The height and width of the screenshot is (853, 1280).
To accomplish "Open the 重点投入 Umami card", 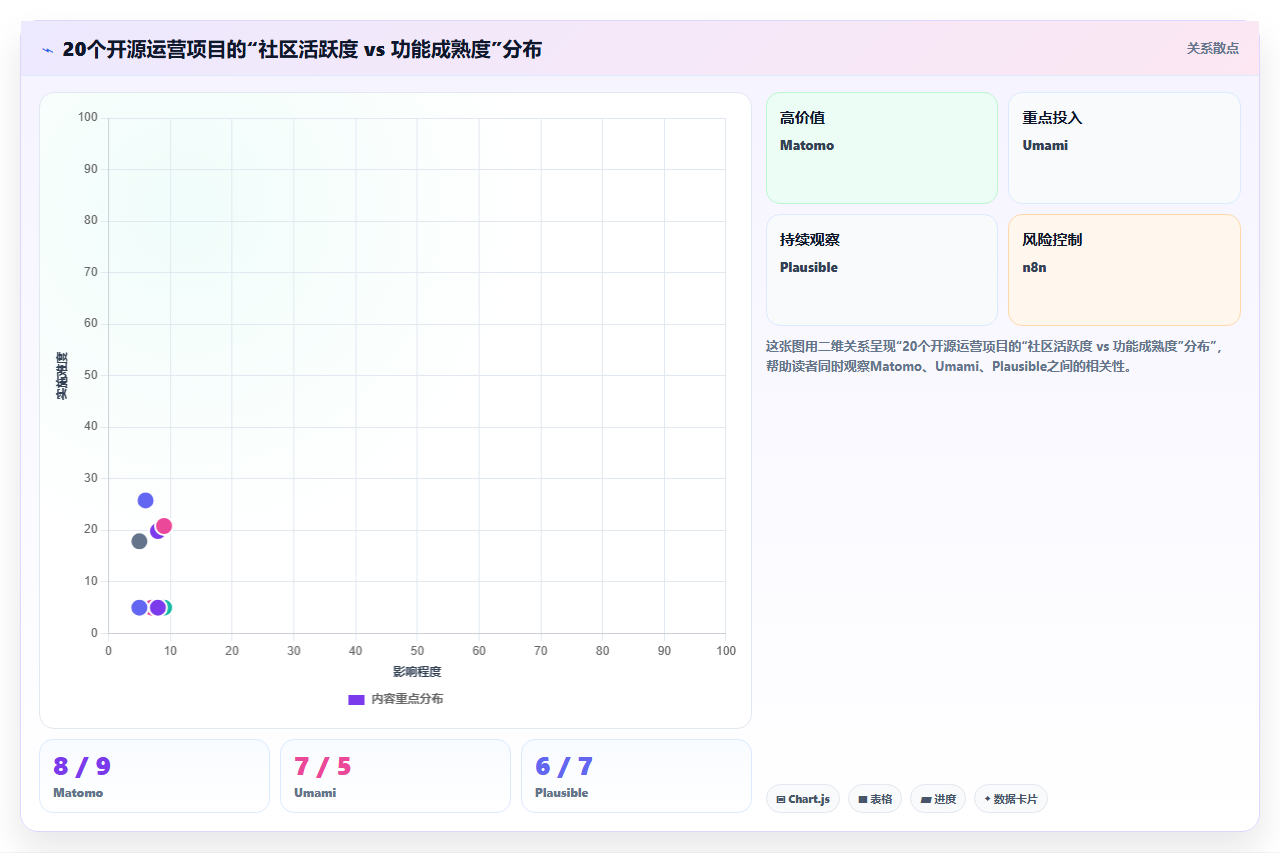I will pos(1124,148).
